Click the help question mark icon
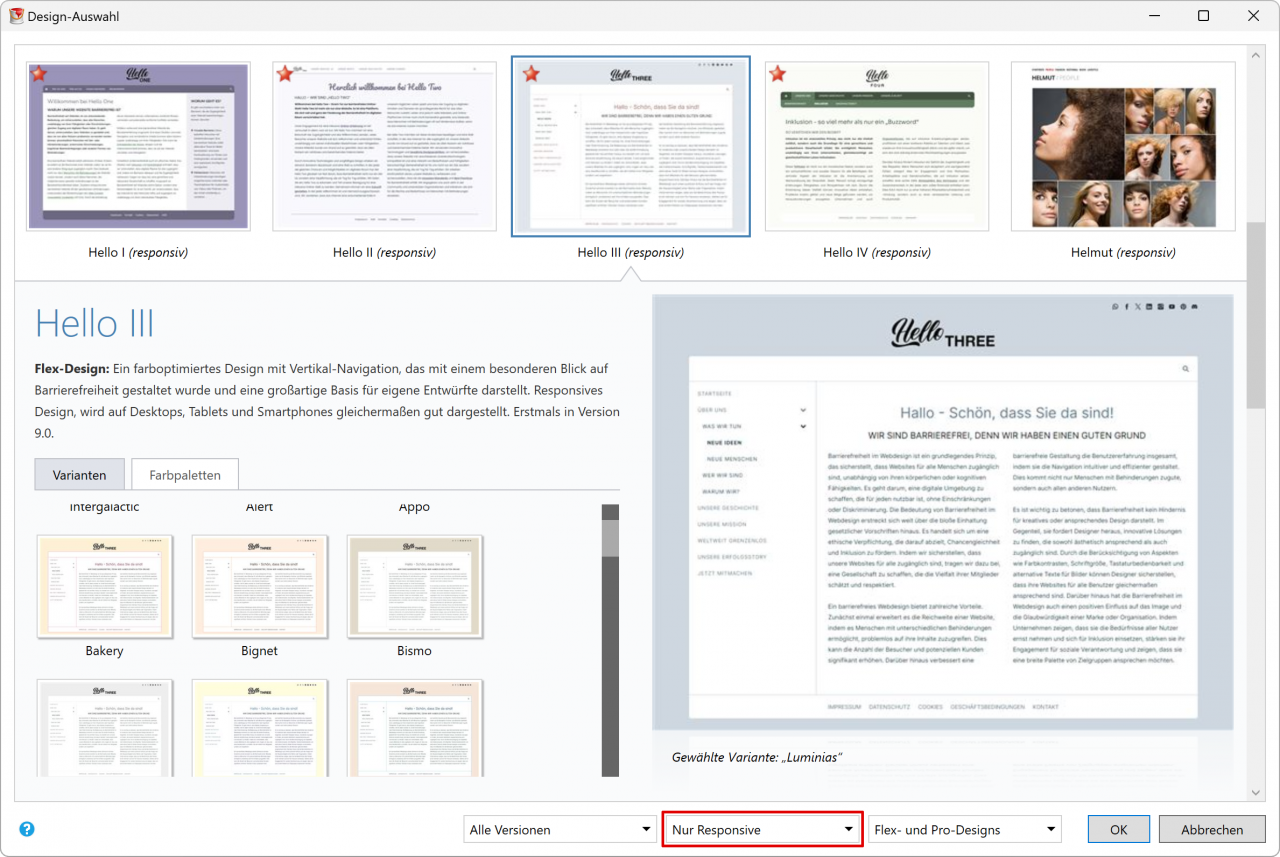This screenshot has width=1280, height=857. click(27, 829)
